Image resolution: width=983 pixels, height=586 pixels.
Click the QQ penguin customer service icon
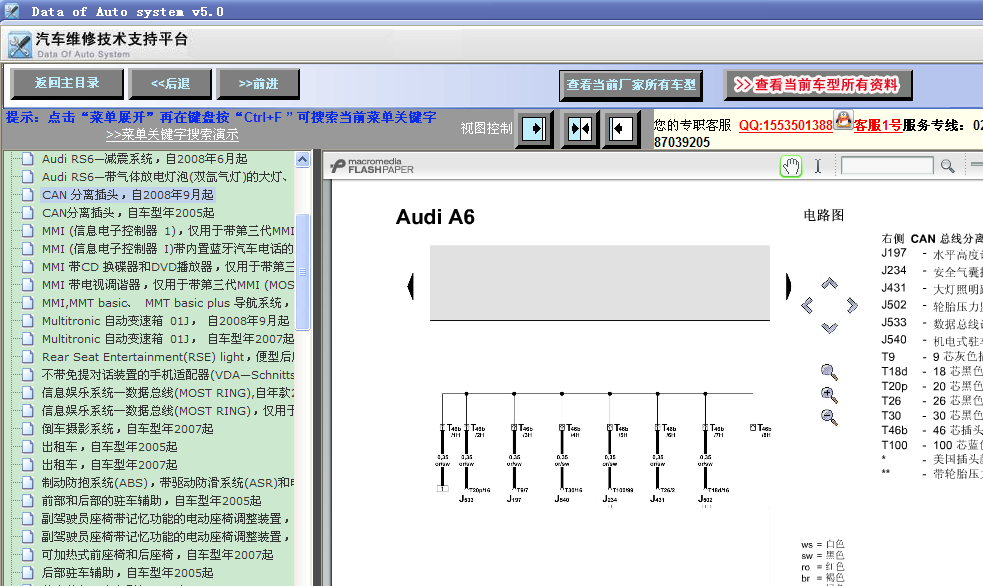point(843,120)
